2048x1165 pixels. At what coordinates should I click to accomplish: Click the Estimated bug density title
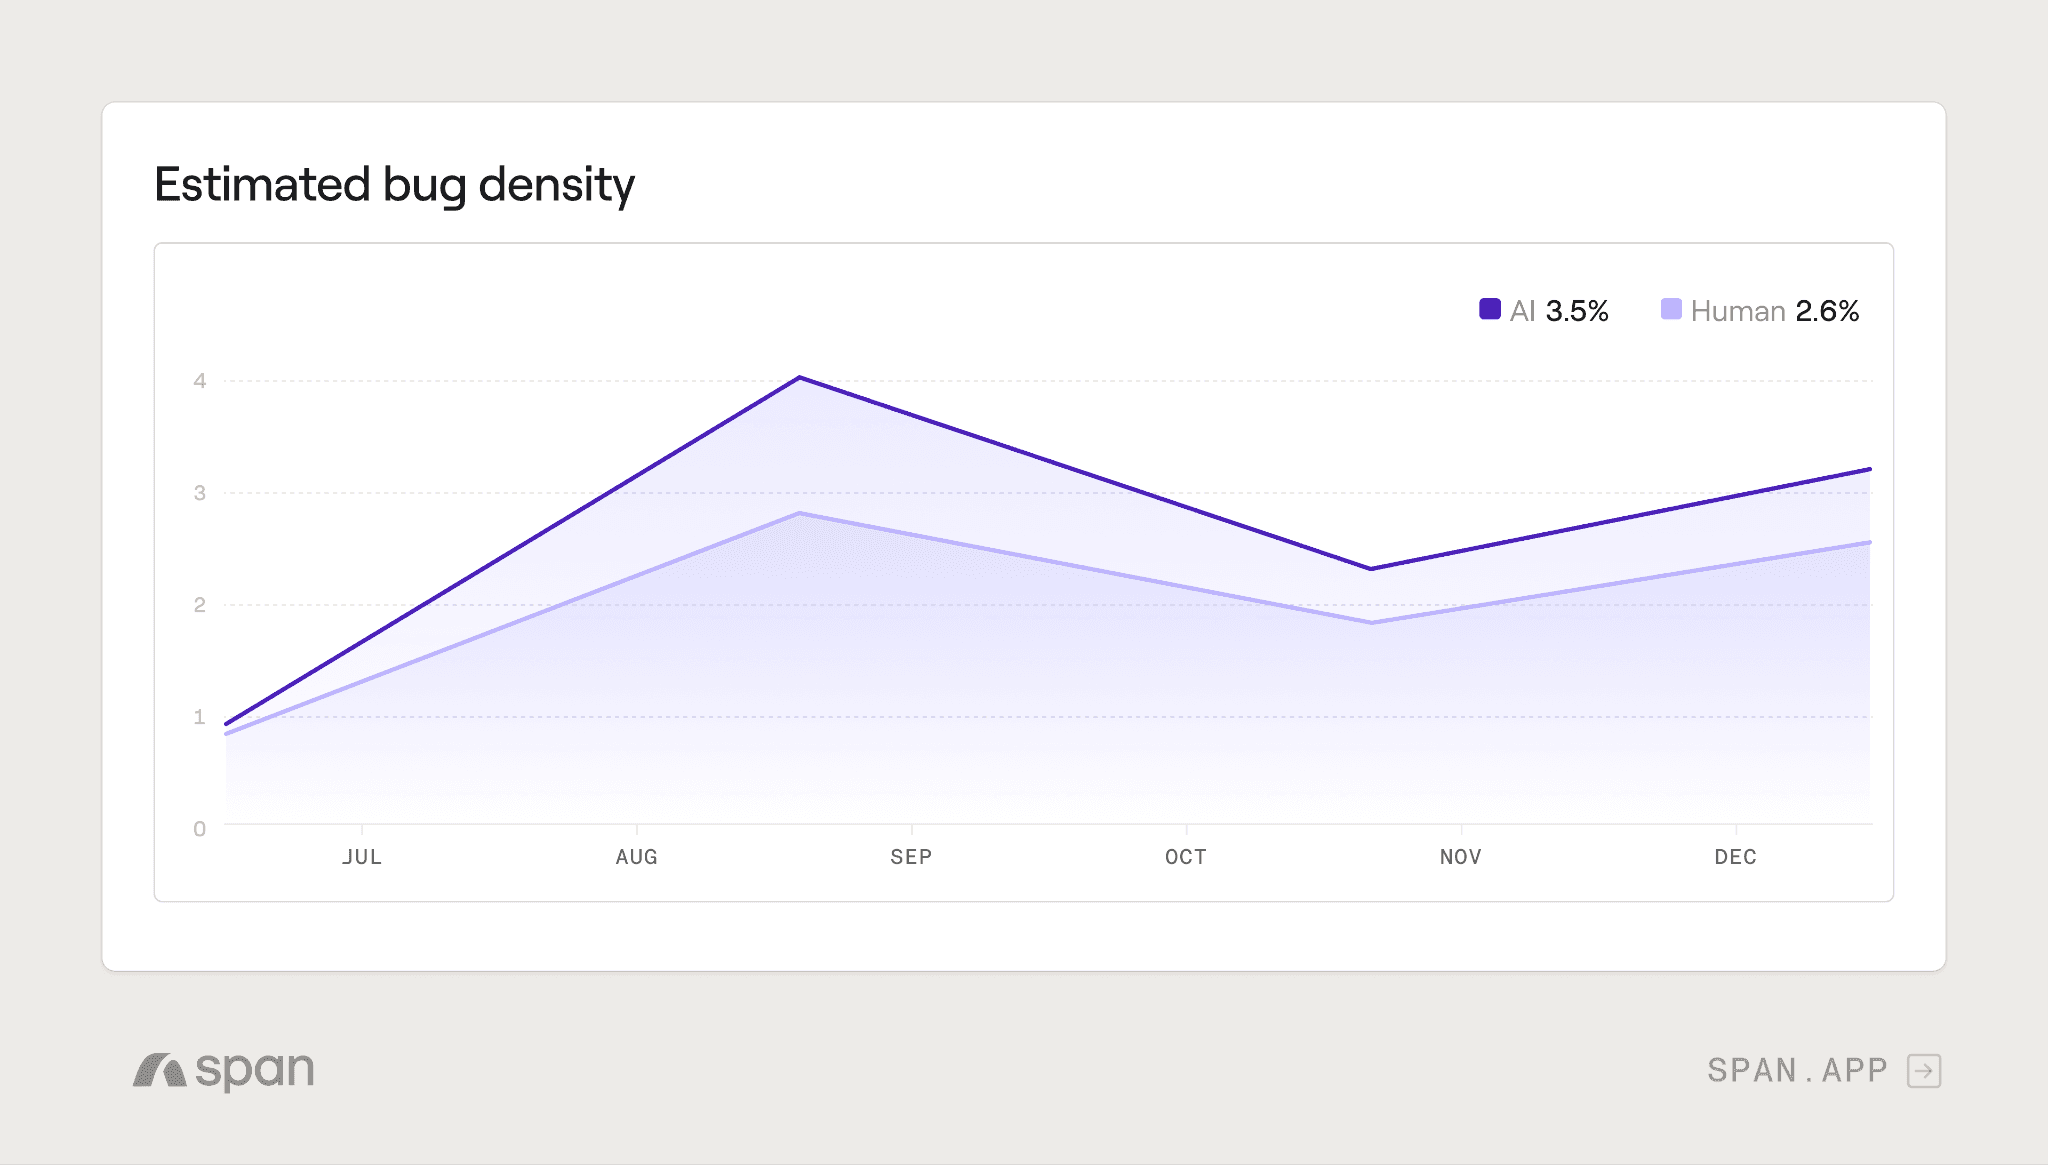(394, 185)
